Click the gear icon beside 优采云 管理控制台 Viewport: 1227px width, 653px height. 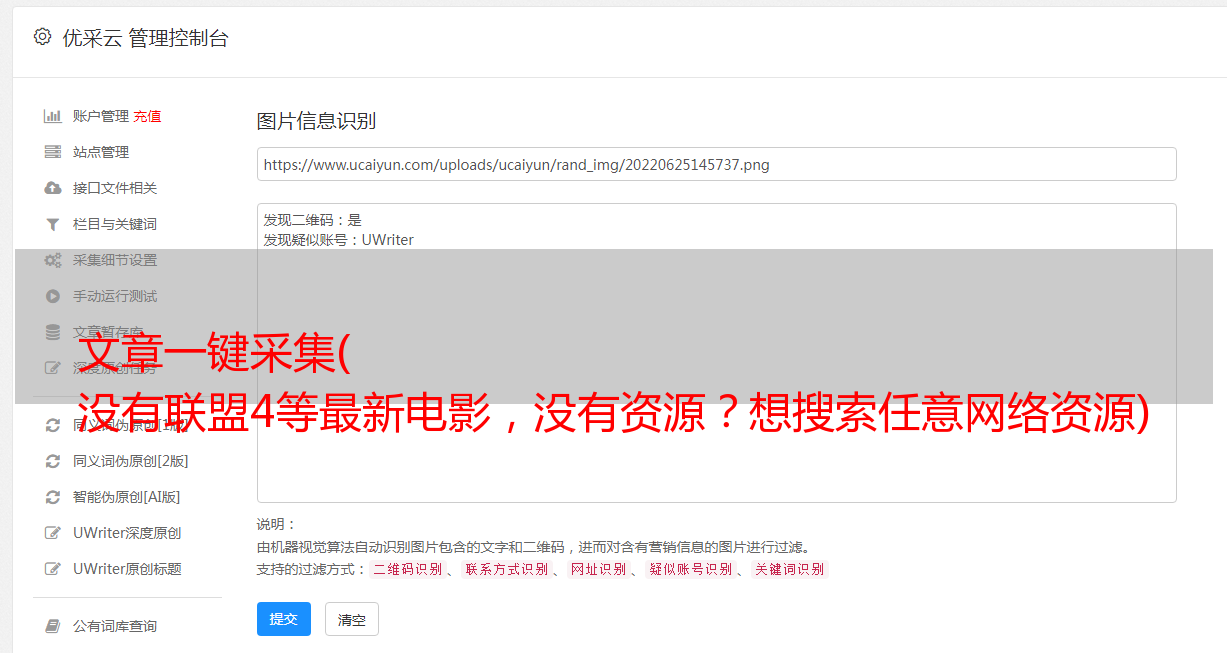pos(42,37)
